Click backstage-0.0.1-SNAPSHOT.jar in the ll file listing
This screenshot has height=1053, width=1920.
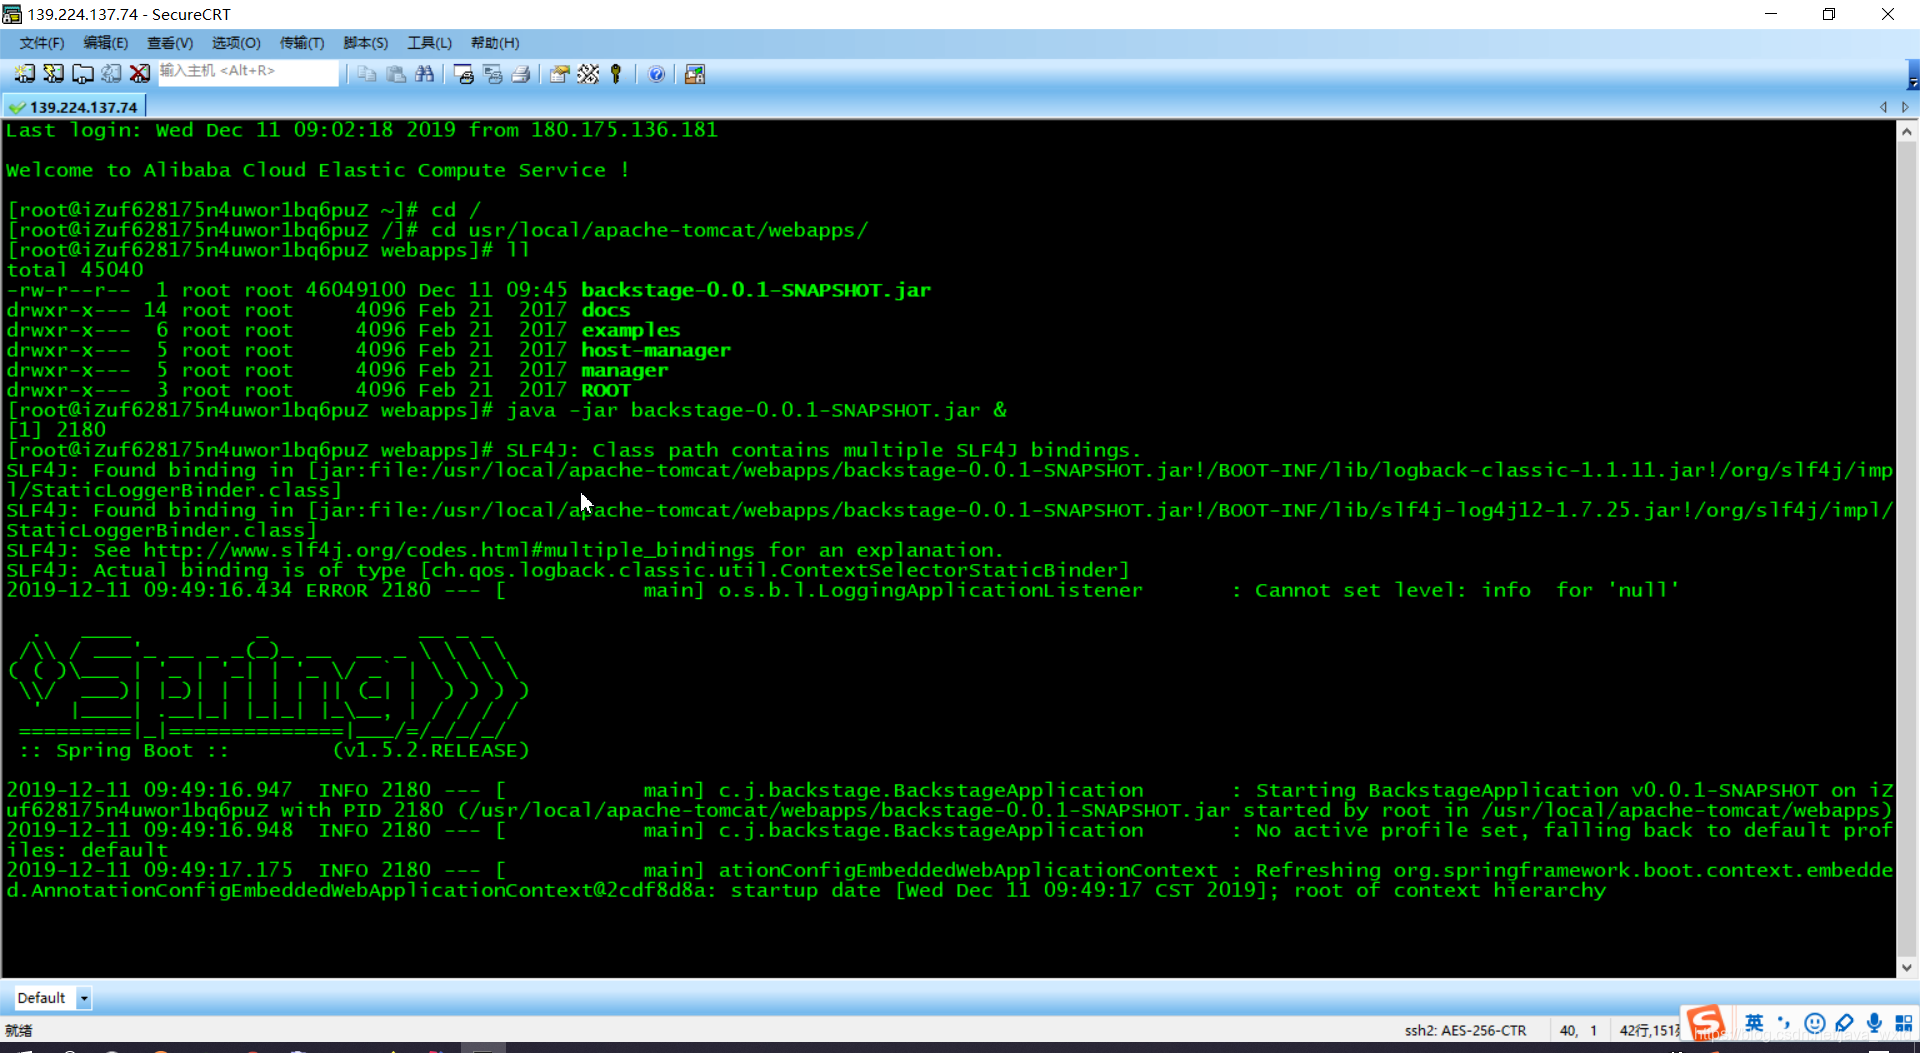[756, 290]
